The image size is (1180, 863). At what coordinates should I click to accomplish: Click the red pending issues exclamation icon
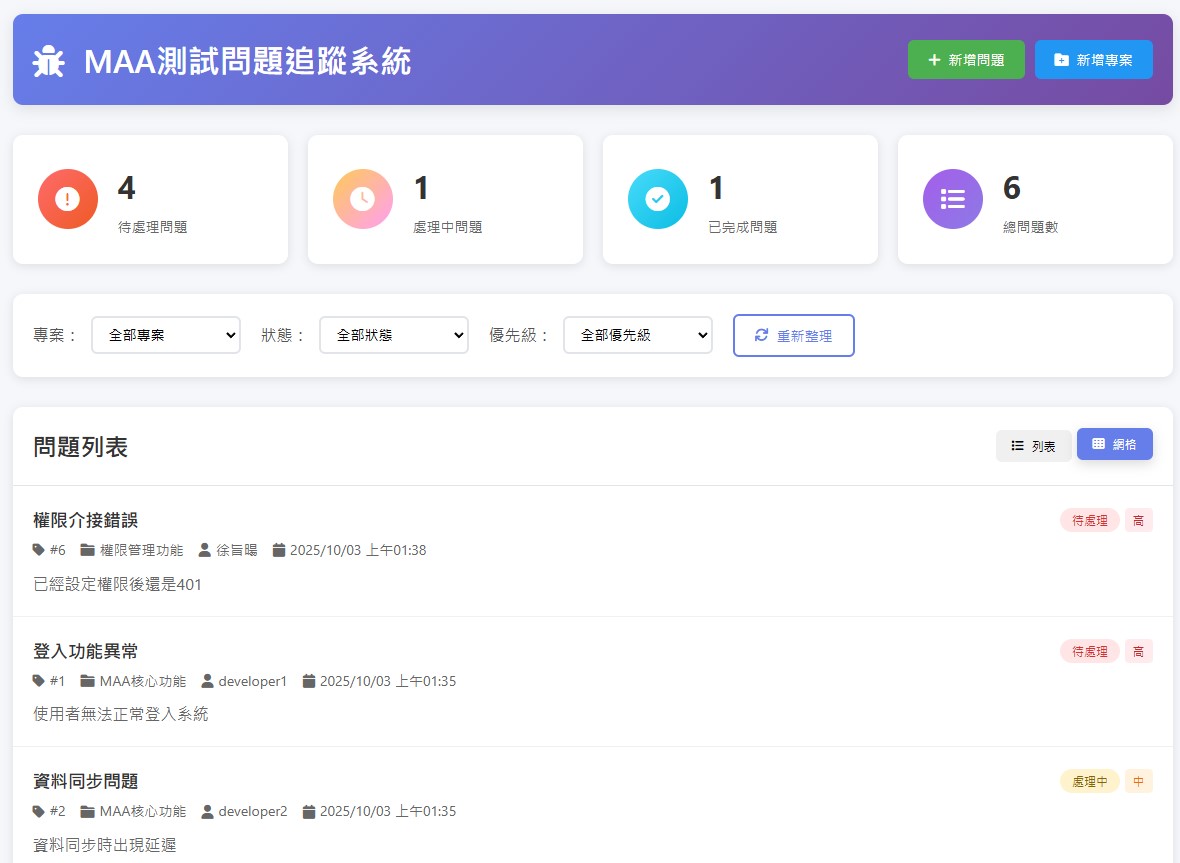68,199
